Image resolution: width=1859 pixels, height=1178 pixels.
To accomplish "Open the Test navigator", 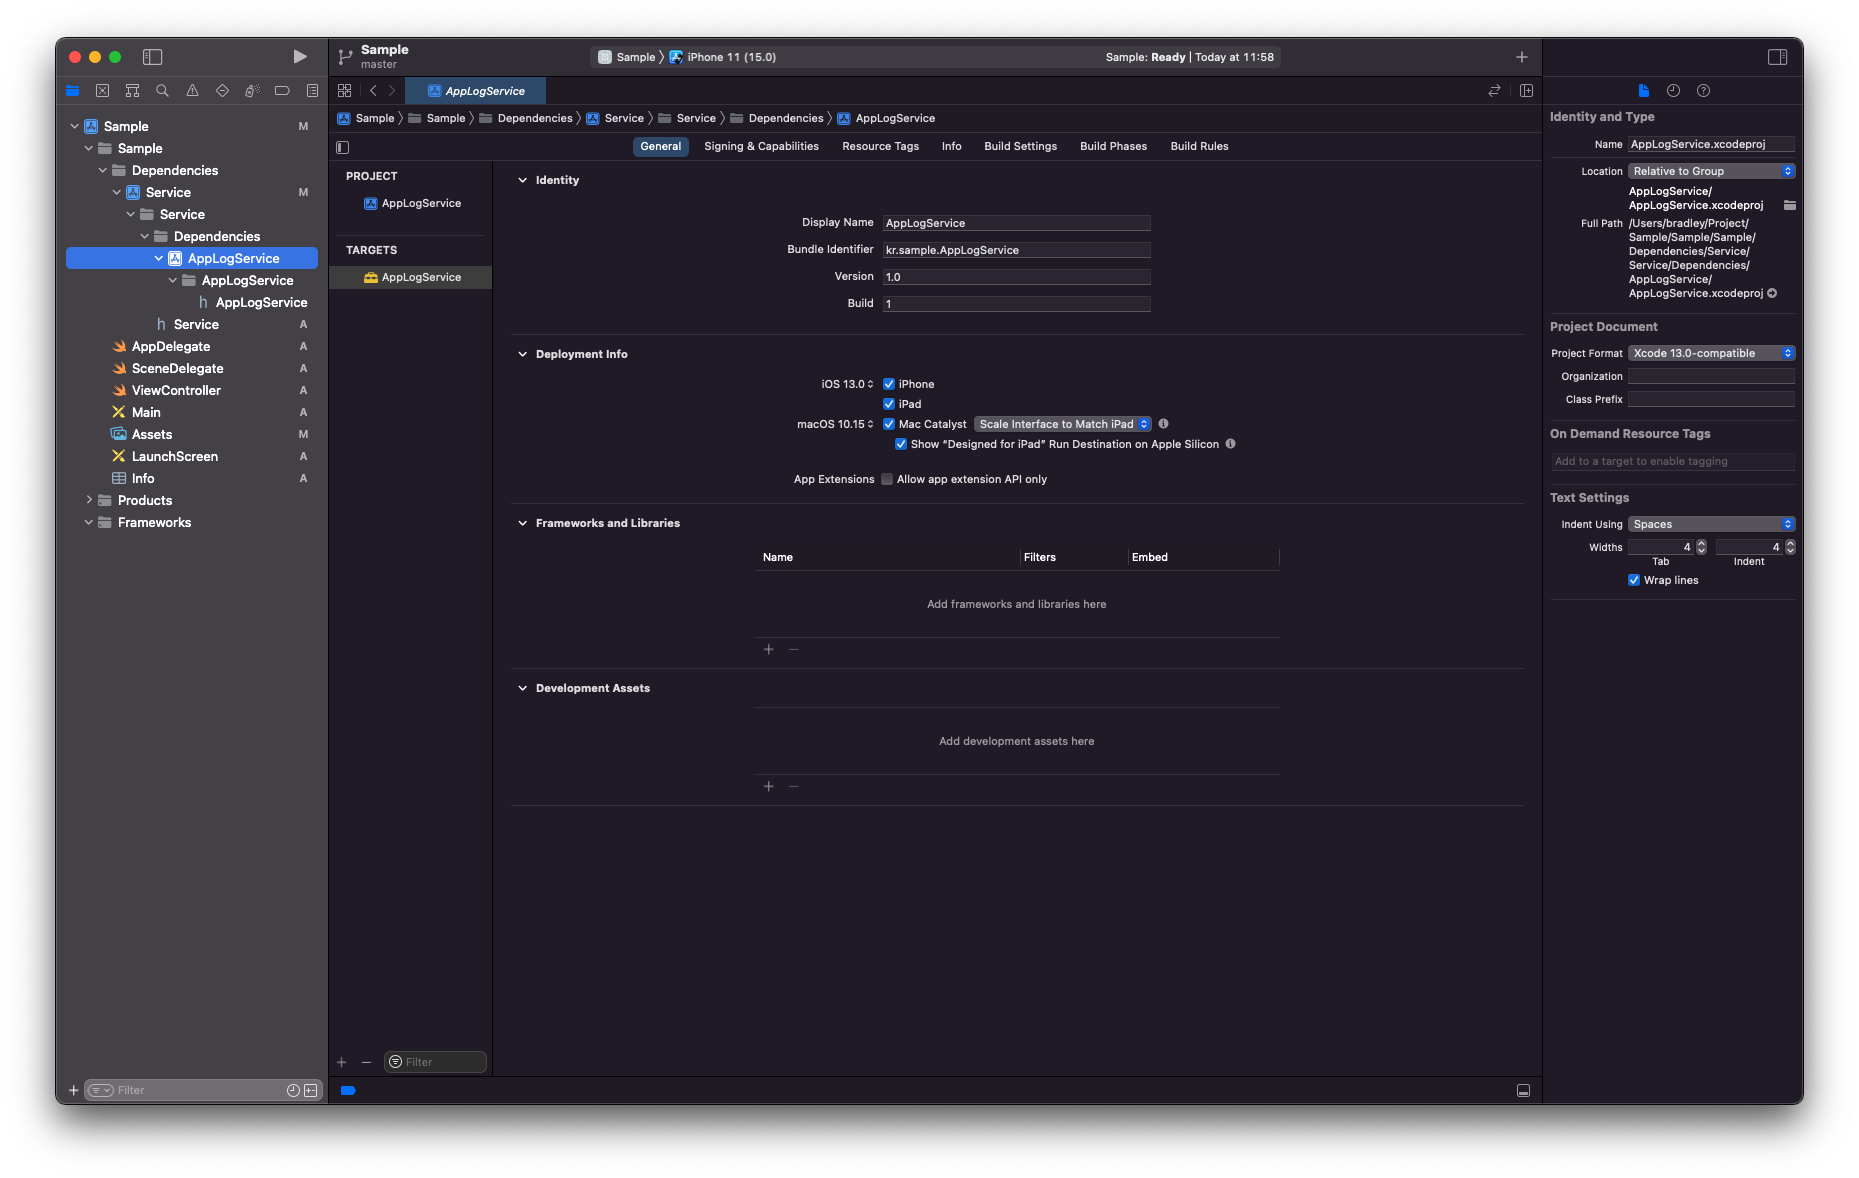I will [x=222, y=91].
